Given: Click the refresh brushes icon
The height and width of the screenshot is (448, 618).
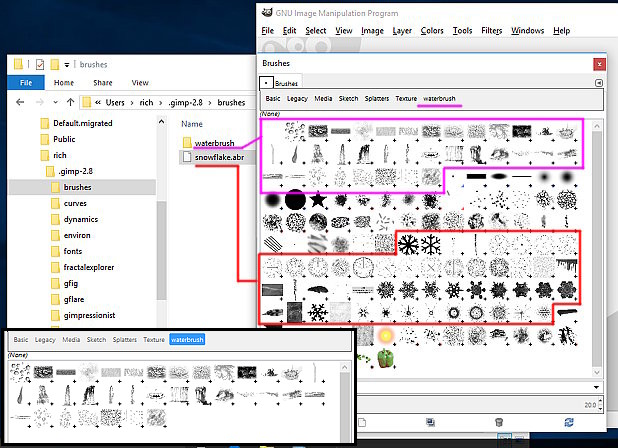Looking at the screenshot, I should pos(569,424).
